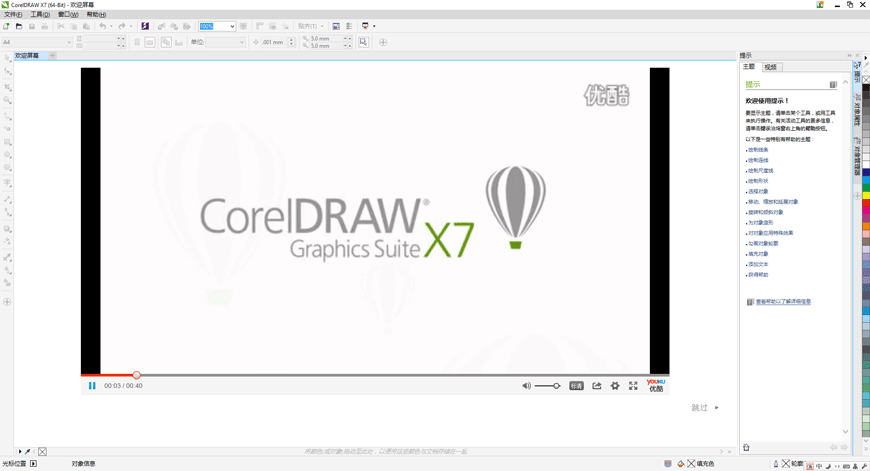870x471 pixels.
Task: Open the 填充对象 hint link
Action: 758,254
